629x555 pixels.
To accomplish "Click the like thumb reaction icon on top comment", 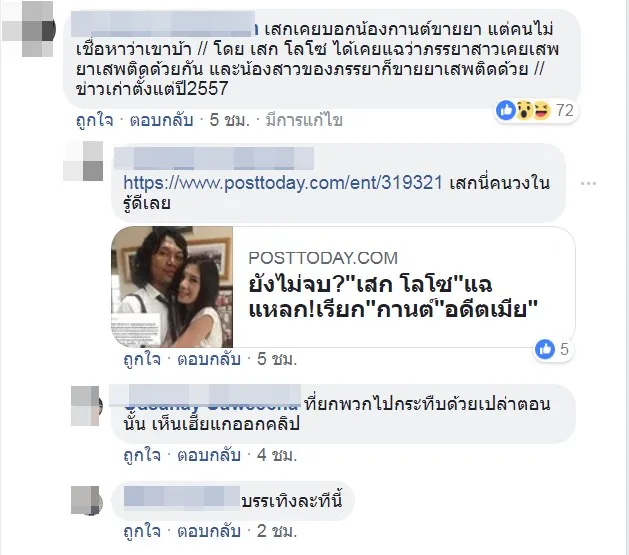I will tap(505, 110).
